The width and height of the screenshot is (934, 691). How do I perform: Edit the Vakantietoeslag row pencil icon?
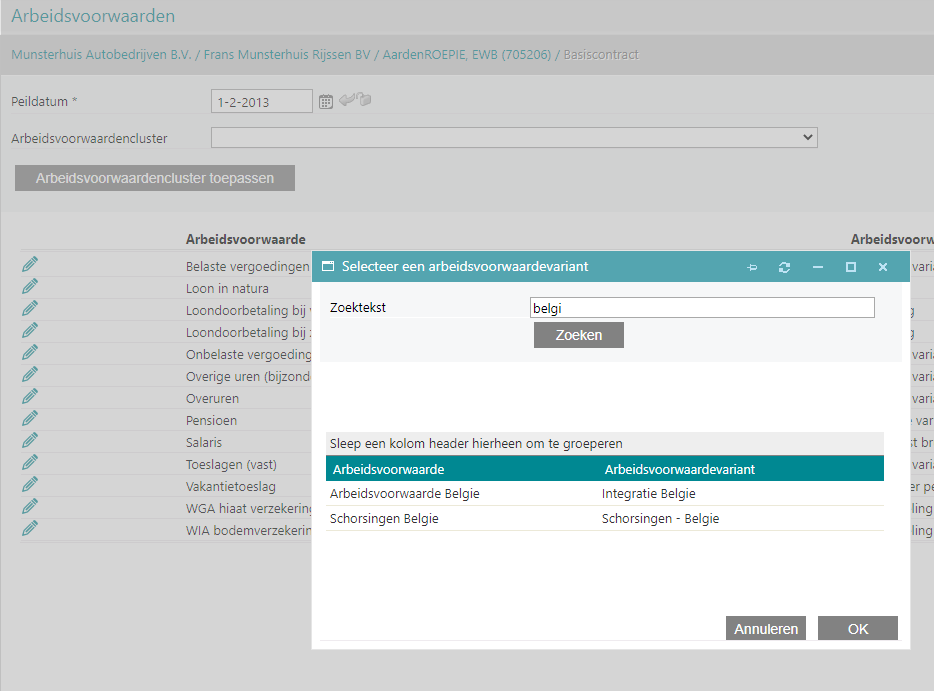[30, 484]
